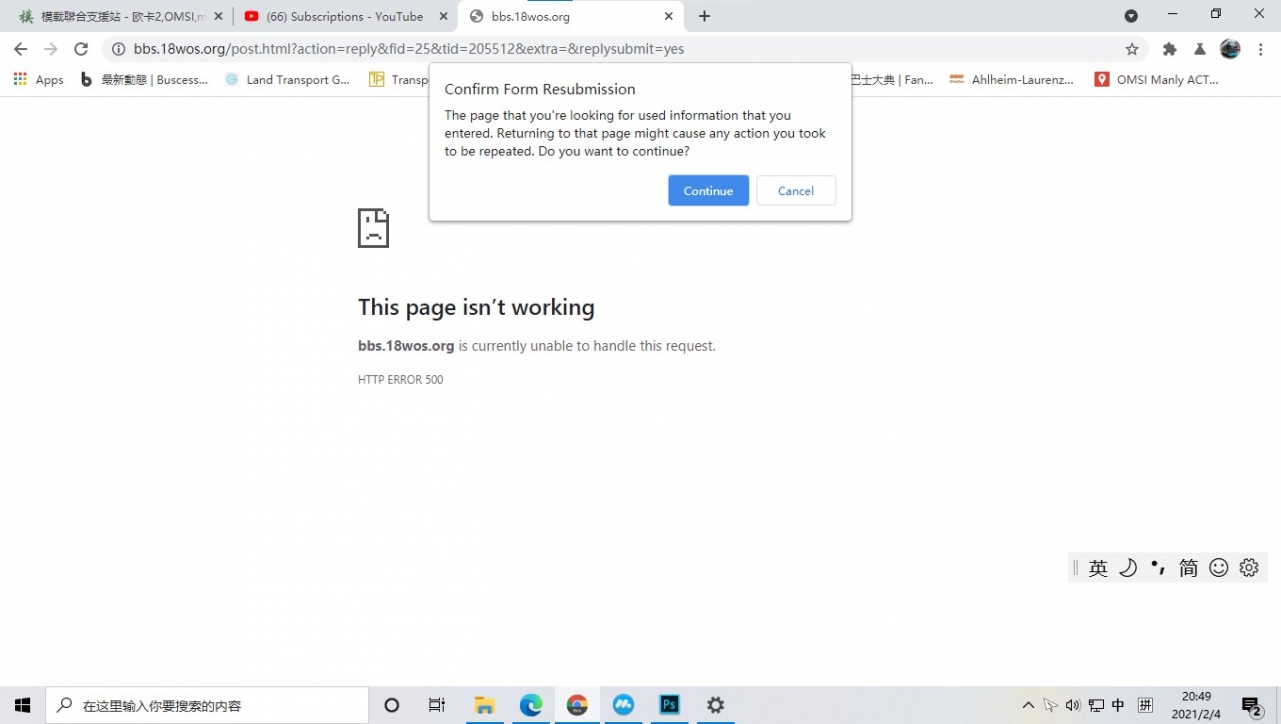
Task: Open the IME toolbar settings gear
Action: pos(1248,568)
